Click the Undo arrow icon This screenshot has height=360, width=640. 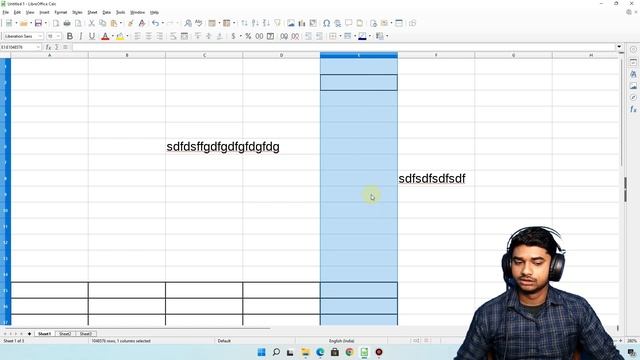[x=156, y=23]
